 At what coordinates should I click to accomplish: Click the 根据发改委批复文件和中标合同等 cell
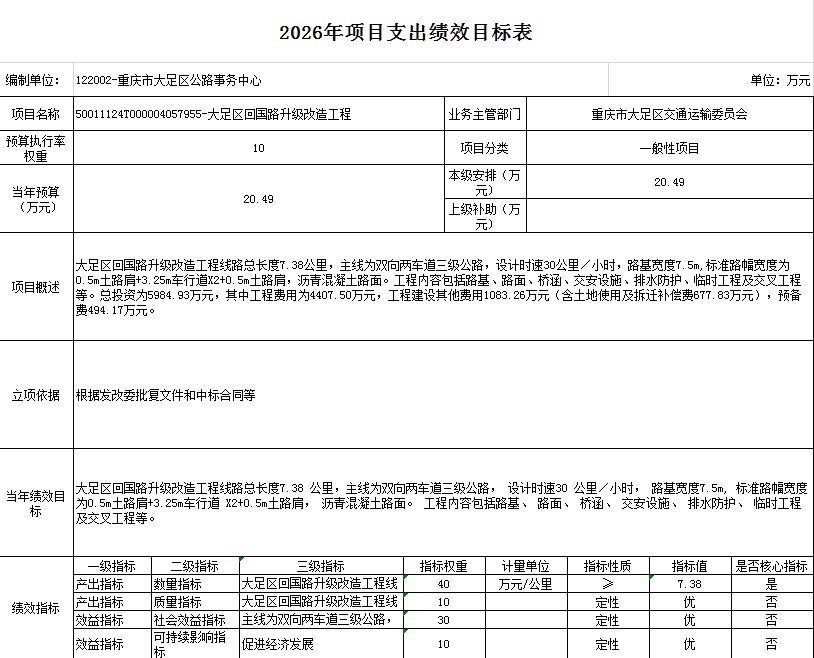(166, 395)
